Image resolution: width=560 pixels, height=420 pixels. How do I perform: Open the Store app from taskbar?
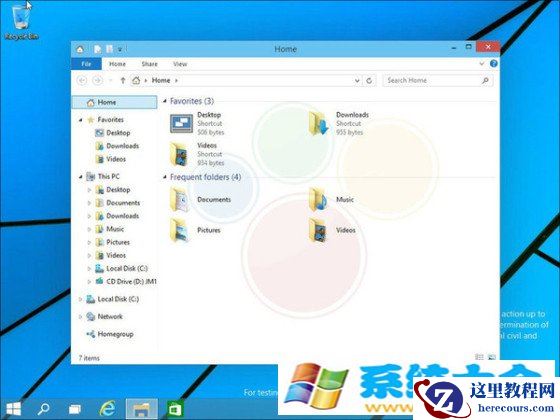175,409
